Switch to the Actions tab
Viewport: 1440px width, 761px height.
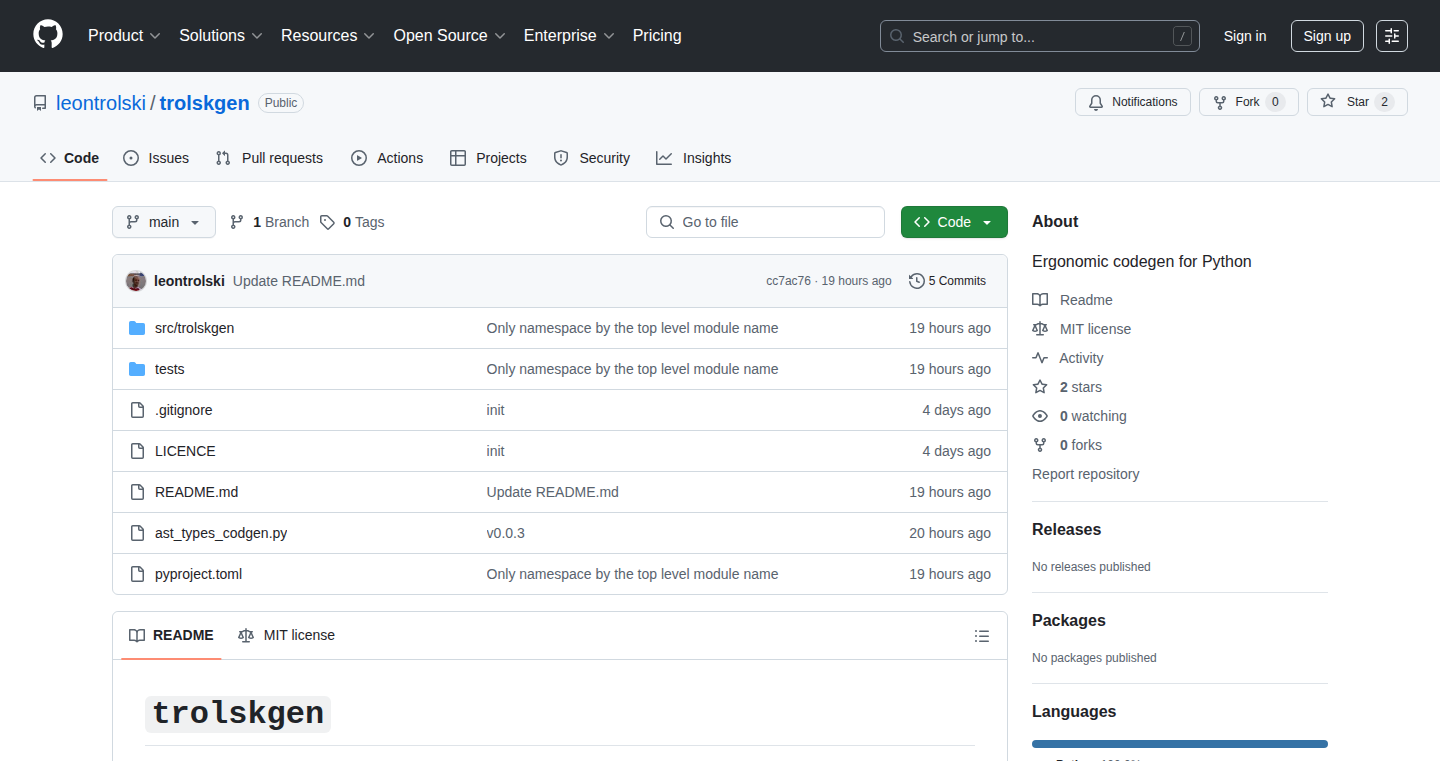tap(387, 158)
